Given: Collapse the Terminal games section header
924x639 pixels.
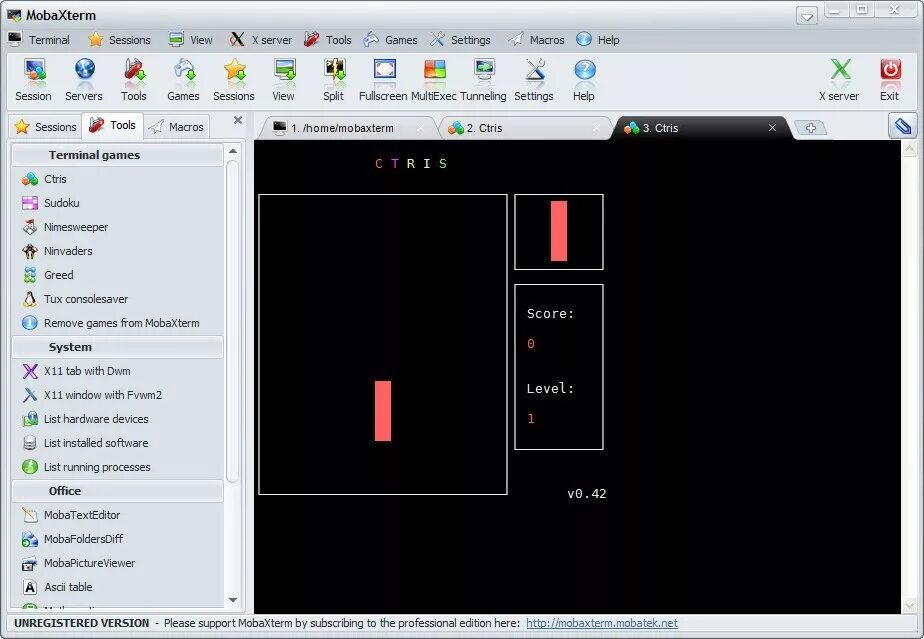Looking at the screenshot, I should [117, 155].
